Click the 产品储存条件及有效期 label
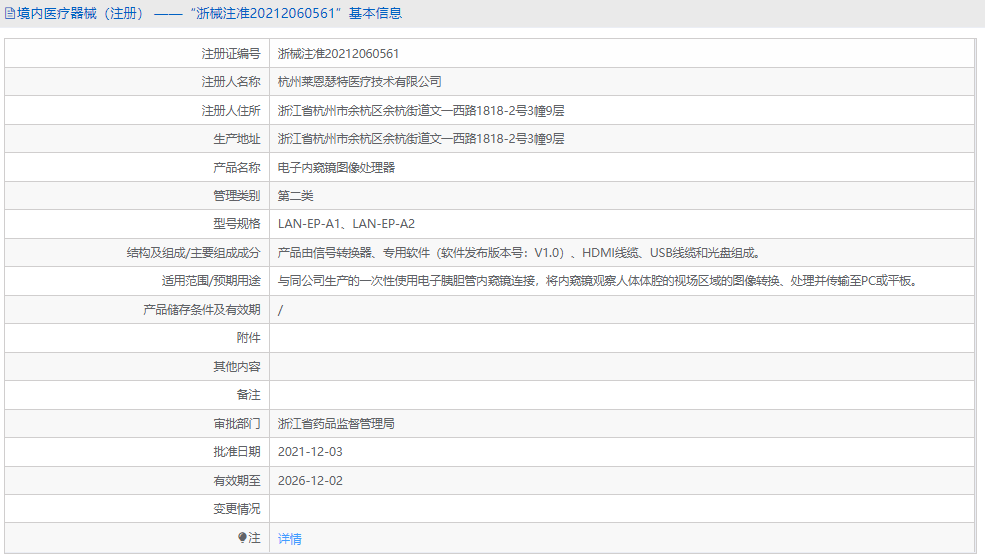This screenshot has height=558, width=985. coord(202,310)
